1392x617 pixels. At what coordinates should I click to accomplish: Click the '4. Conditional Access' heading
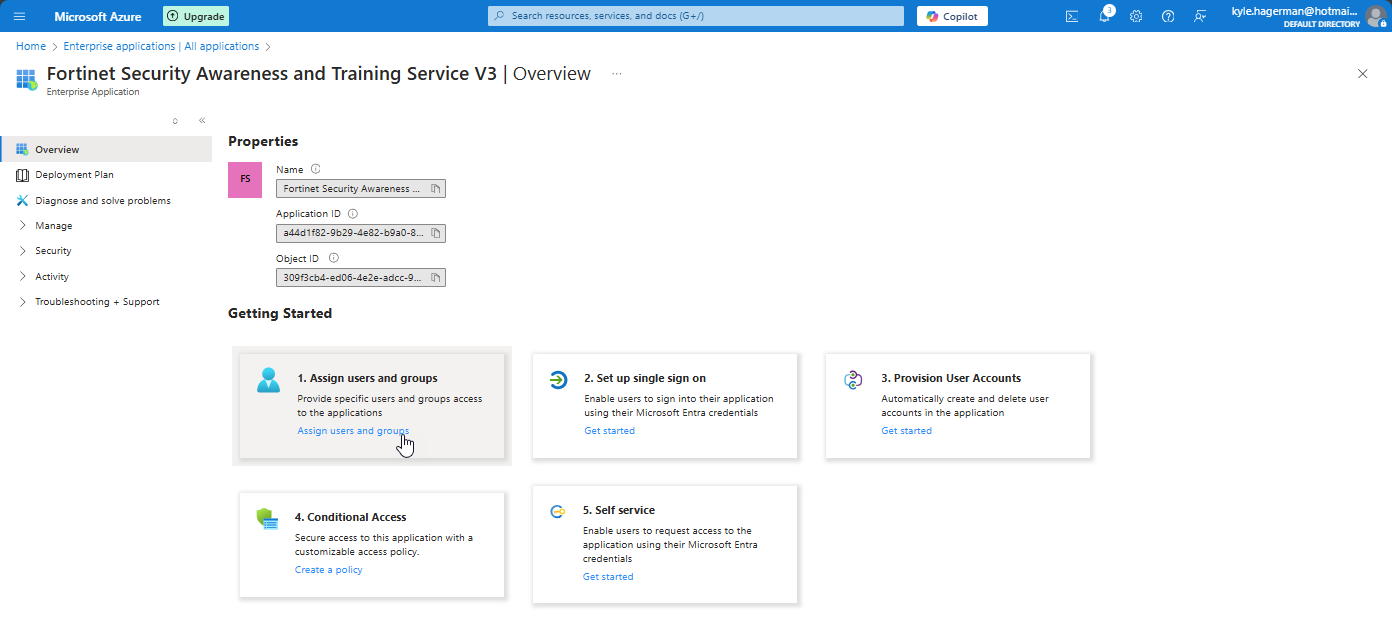point(350,518)
